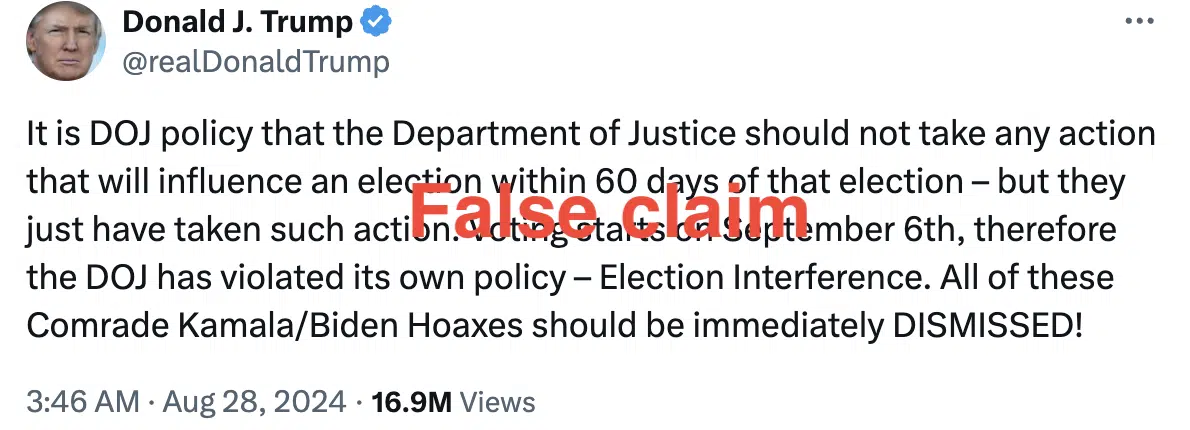Click the 16.9M view count number
This screenshot has height=430, width=1190.
coord(412,402)
